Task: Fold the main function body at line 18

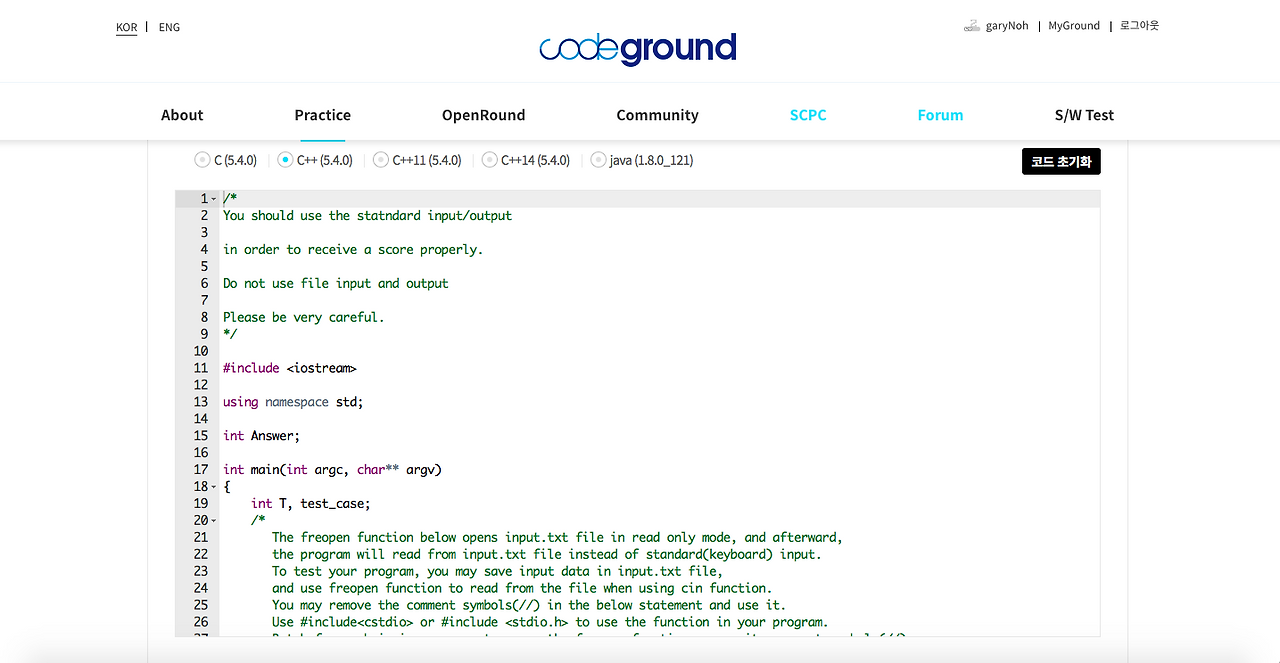Action: pos(214,487)
